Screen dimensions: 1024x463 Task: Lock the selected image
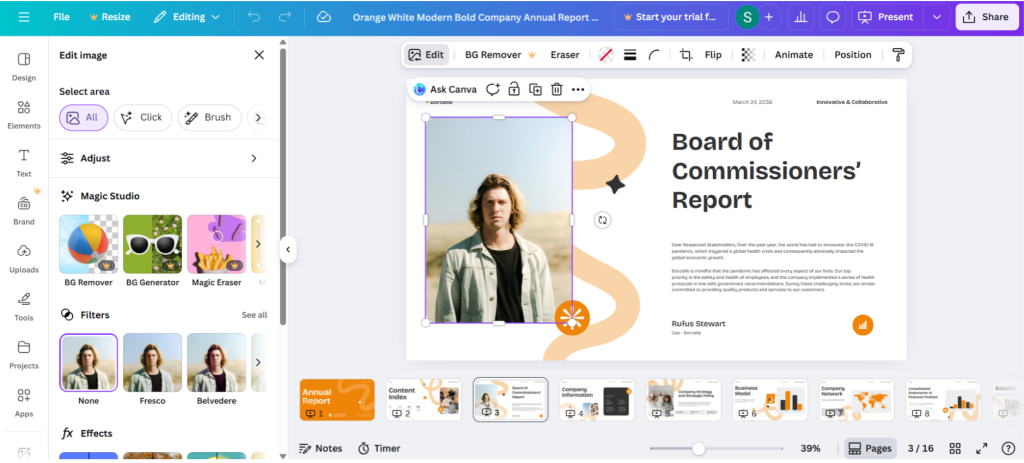(514, 89)
